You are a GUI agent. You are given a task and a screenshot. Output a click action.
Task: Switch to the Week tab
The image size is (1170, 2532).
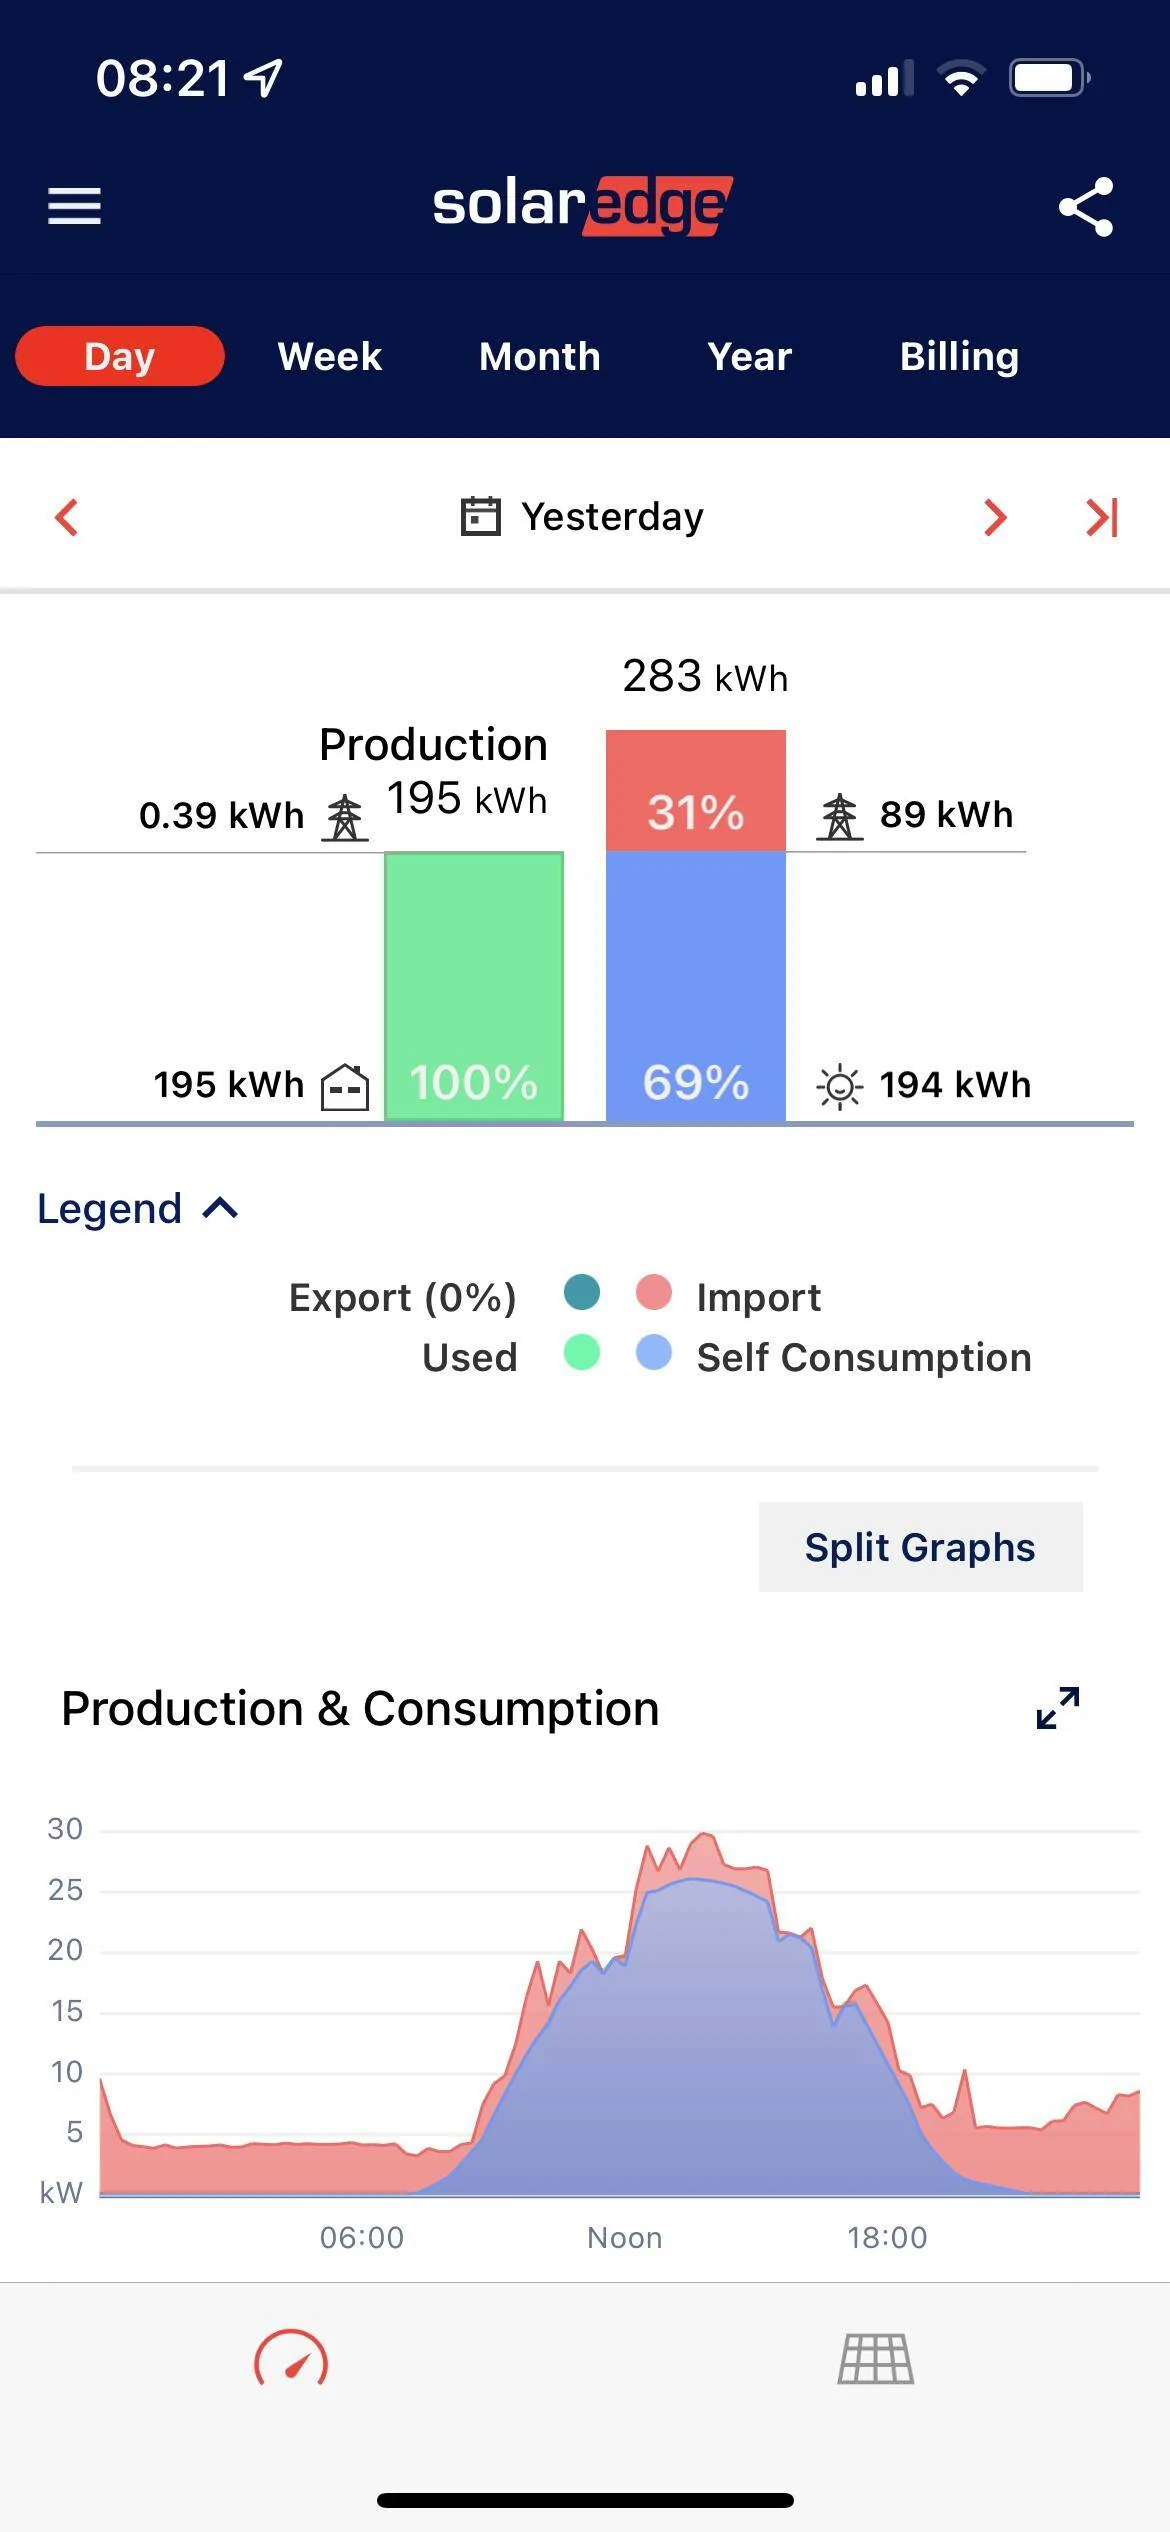(x=330, y=356)
